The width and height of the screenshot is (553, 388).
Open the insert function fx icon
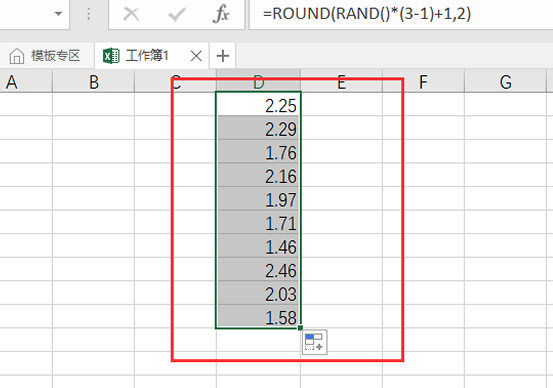point(221,14)
